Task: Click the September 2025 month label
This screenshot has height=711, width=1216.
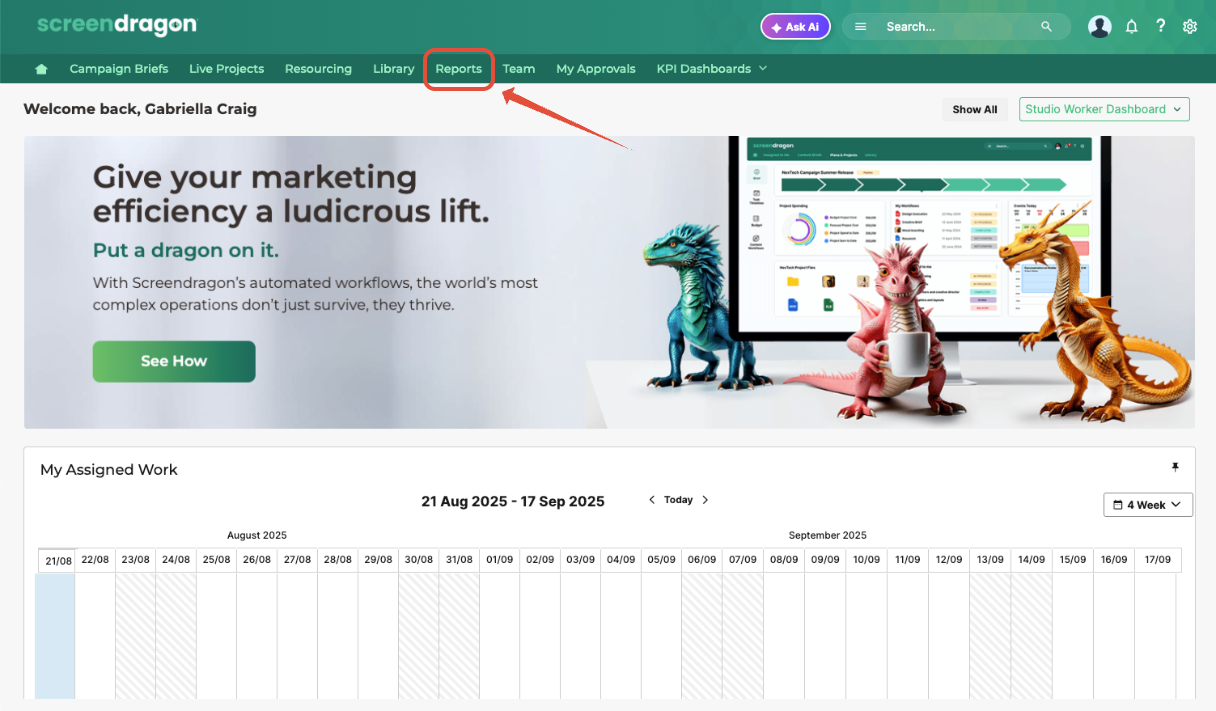Action: [x=827, y=535]
